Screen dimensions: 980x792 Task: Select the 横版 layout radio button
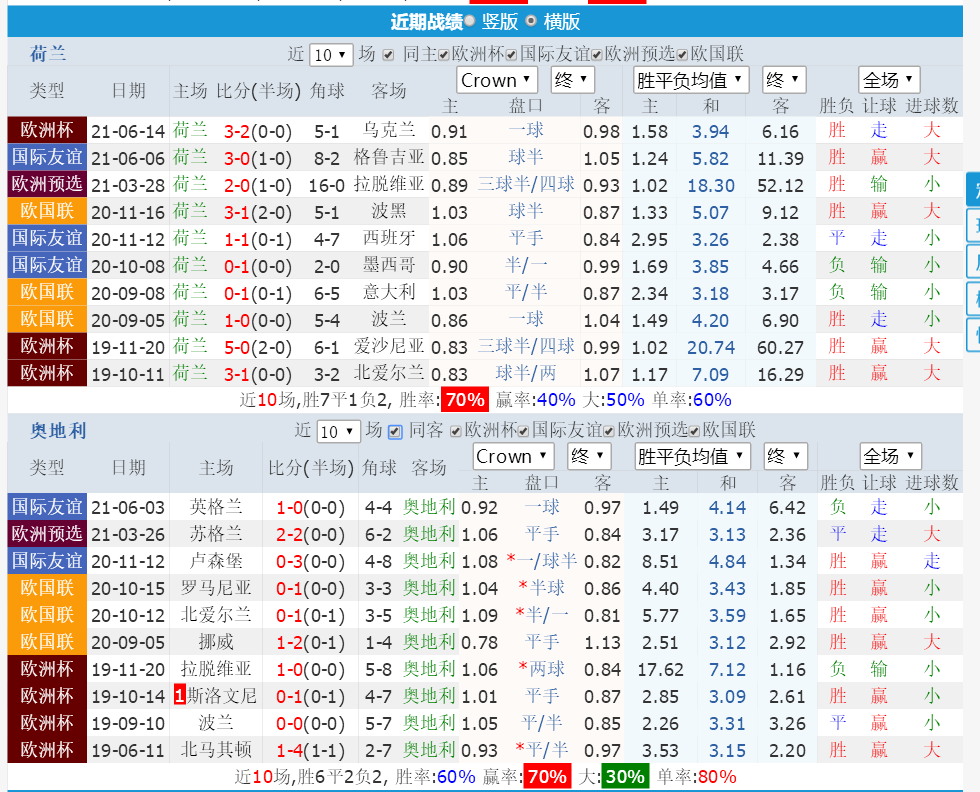point(531,21)
